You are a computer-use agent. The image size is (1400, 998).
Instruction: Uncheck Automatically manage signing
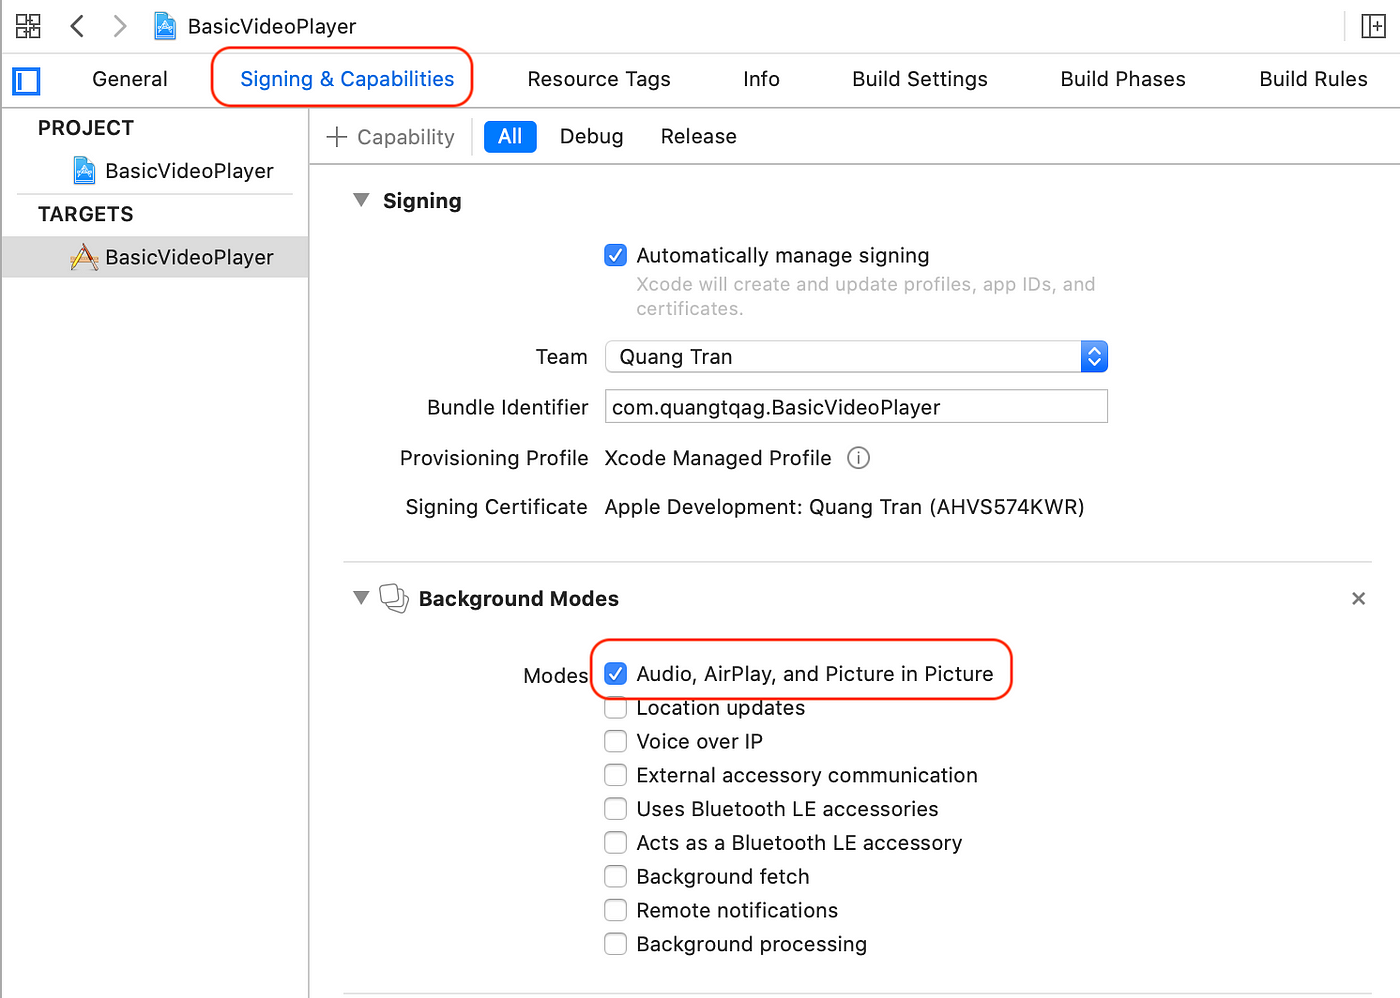tap(615, 256)
